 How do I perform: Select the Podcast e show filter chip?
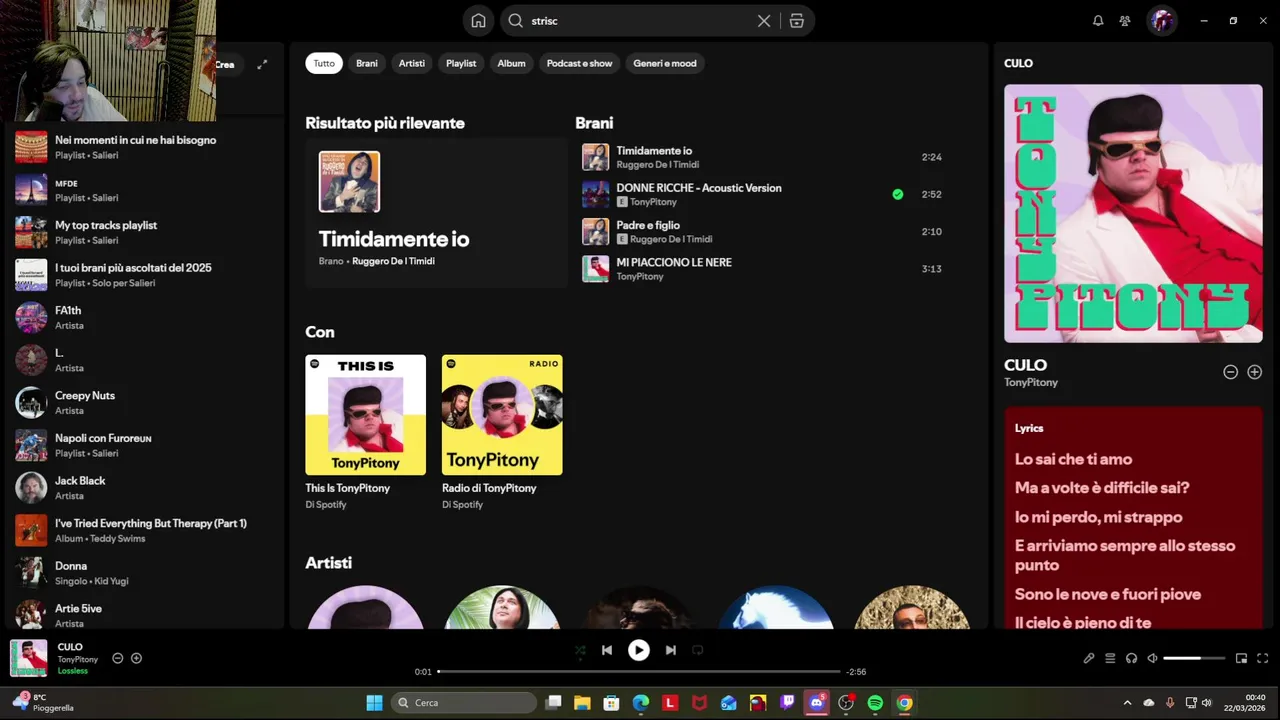pyautogui.click(x=579, y=63)
